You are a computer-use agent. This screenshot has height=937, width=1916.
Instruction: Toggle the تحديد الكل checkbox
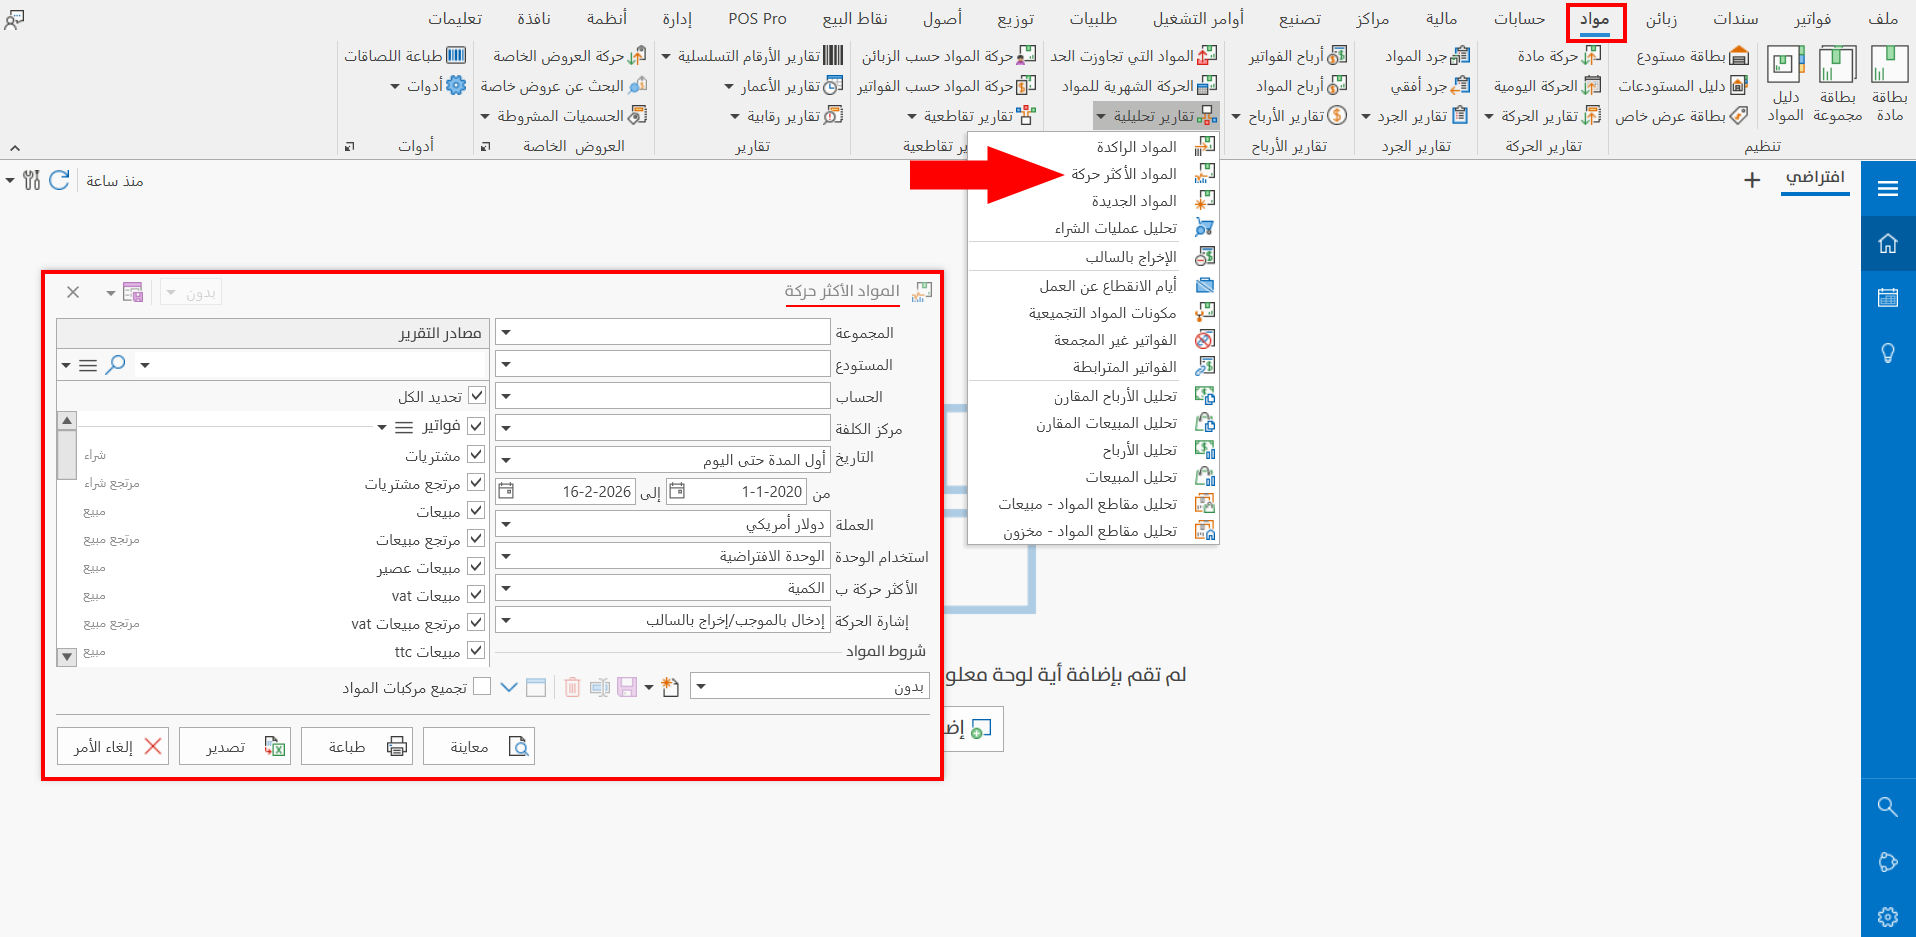coord(478,395)
